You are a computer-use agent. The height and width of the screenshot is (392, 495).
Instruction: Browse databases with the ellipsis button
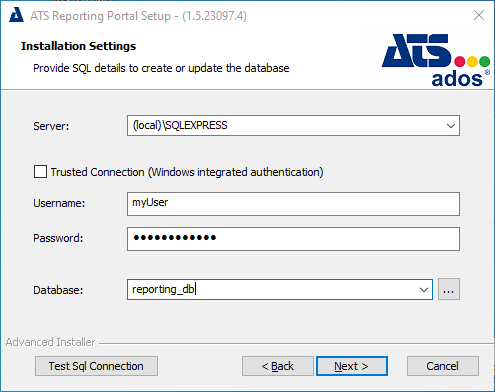(449, 289)
